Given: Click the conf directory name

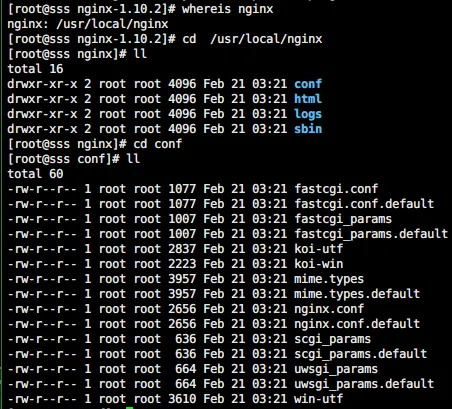Looking at the screenshot, I should (x=308, y=84).
